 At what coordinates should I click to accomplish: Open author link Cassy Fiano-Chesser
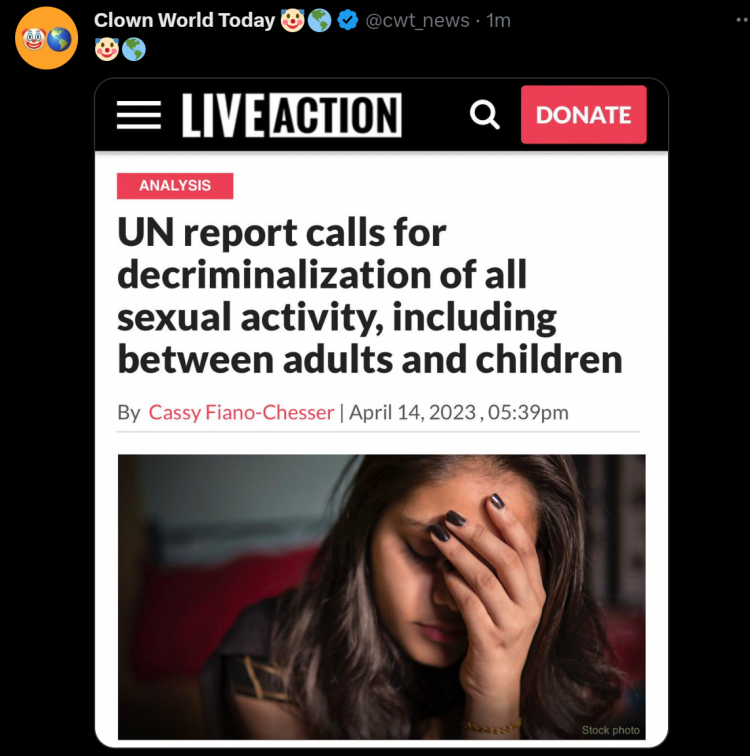point(241,413)
